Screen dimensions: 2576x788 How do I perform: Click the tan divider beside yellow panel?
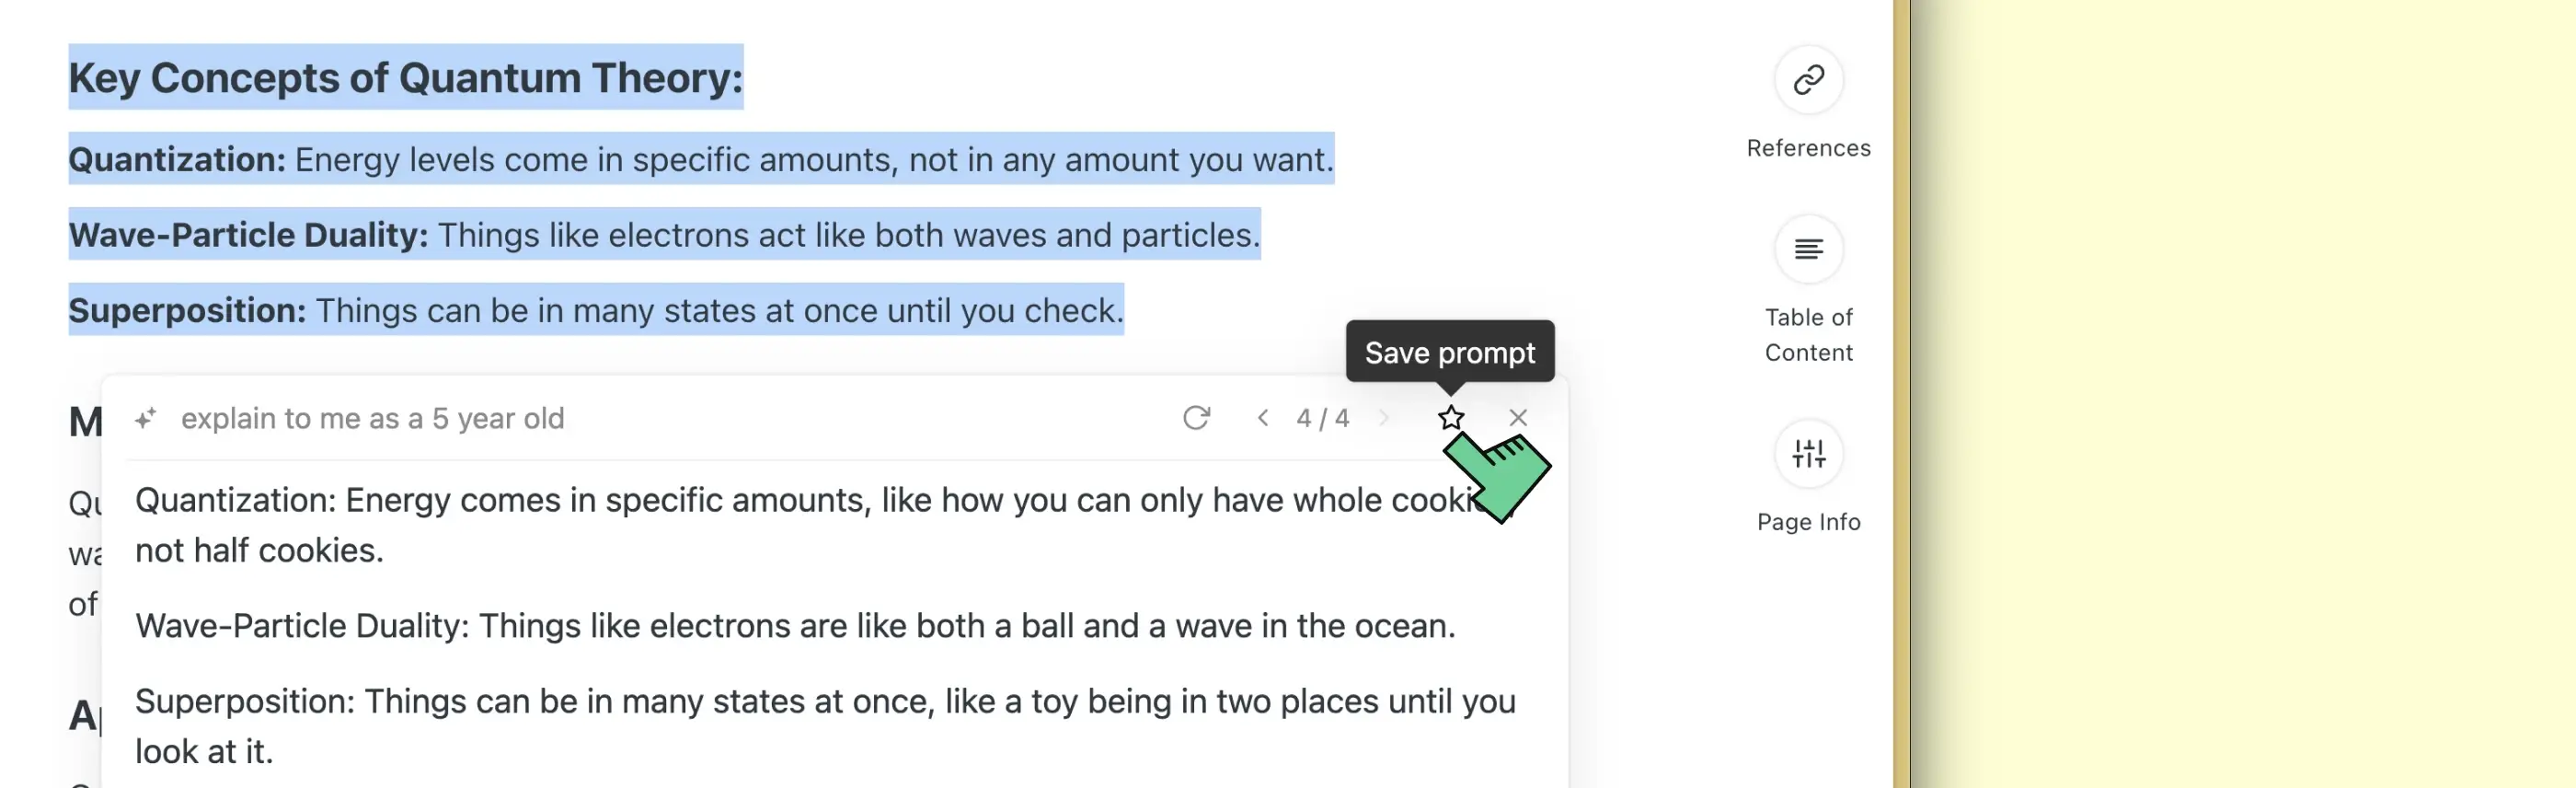(1900, 394)
